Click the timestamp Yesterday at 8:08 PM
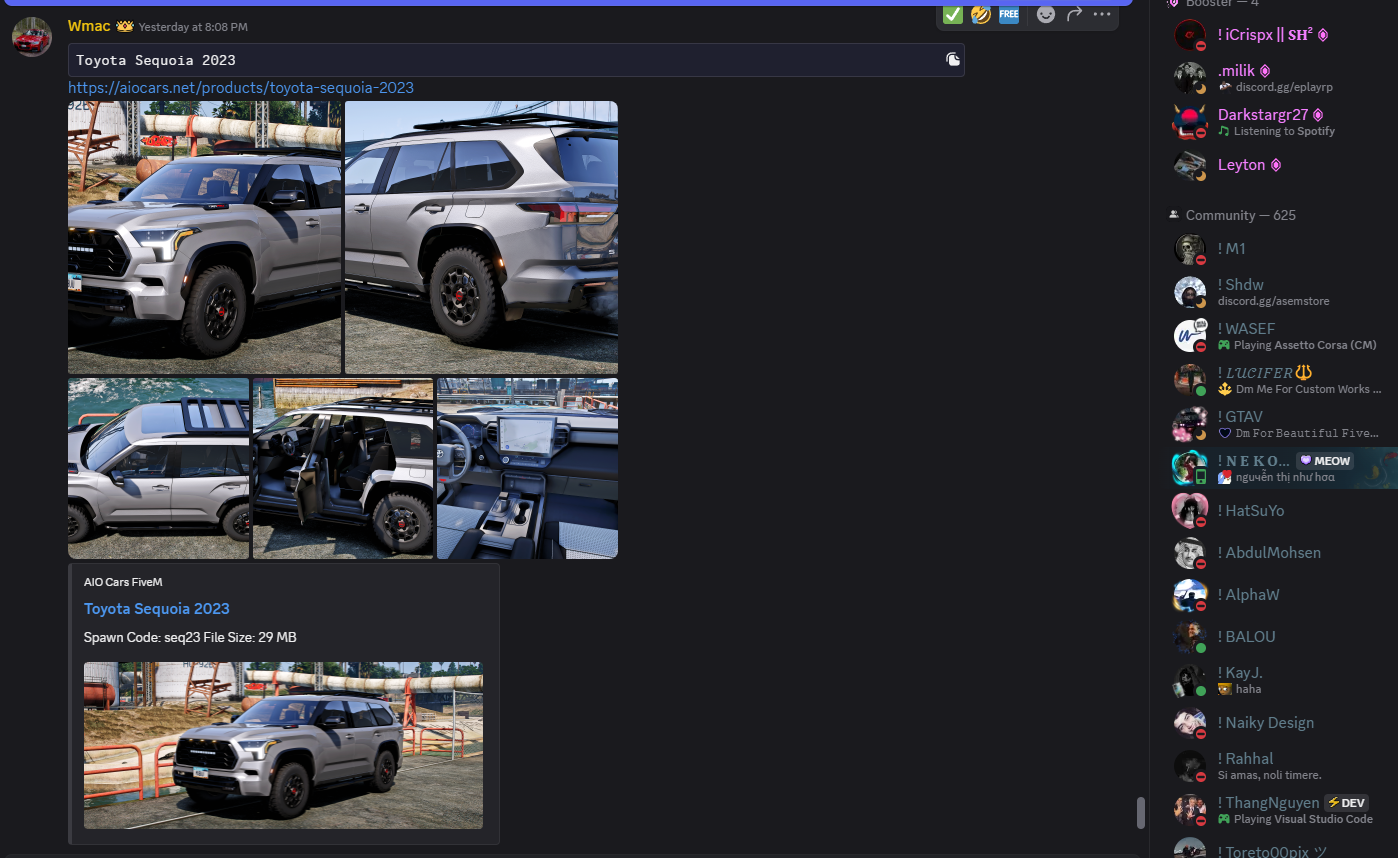This screenshot has height=858, width=1398. [193, 27]
